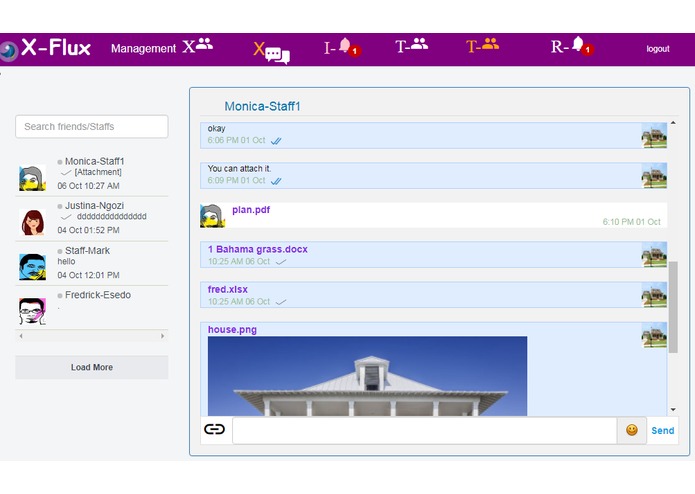Image resolution: width=695 pixels, height=494 pixels.
Task: Click the attach file link icon
Action: point(215,429)
